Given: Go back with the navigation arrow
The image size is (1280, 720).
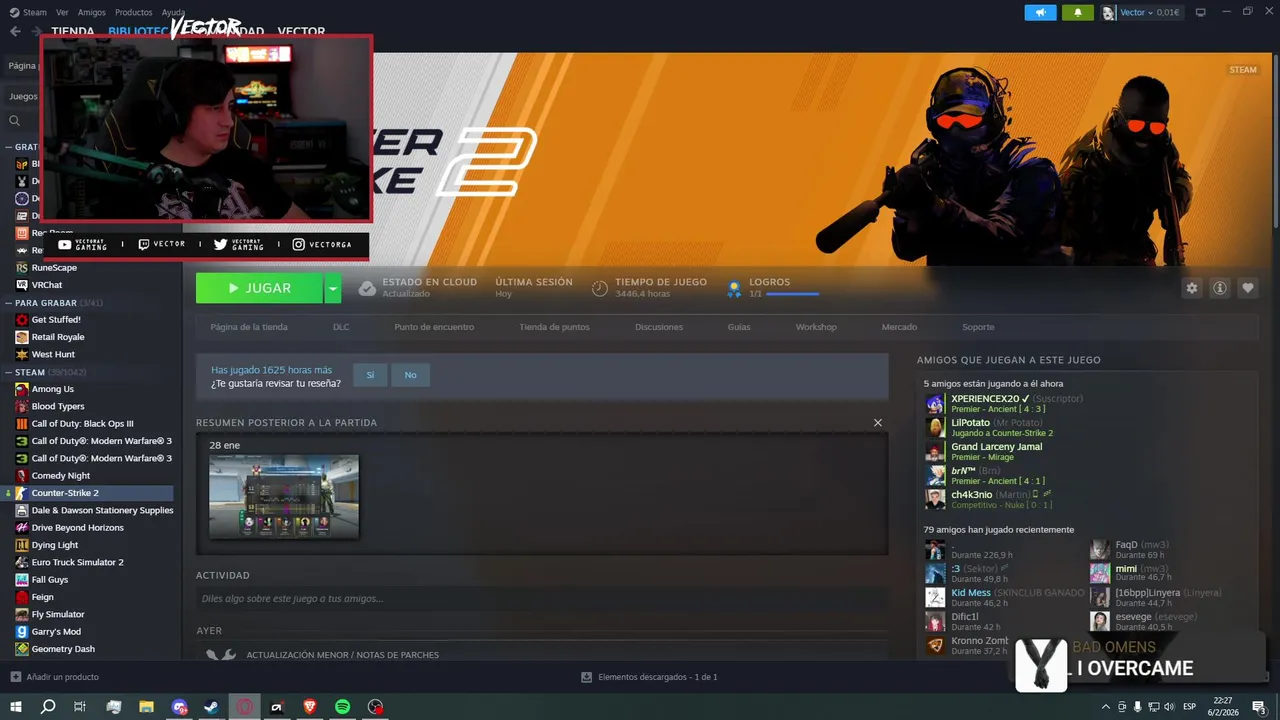Looking at the screenshot, I should 15,31.
